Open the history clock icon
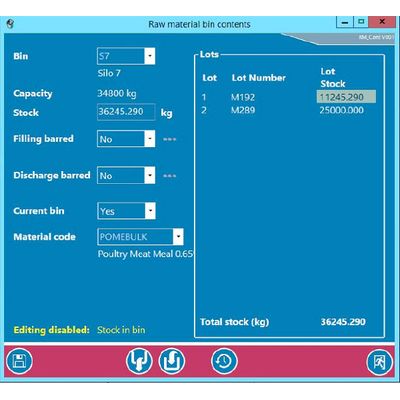The height and width of the screenshot is (400, 400). (x=224, y=361)
